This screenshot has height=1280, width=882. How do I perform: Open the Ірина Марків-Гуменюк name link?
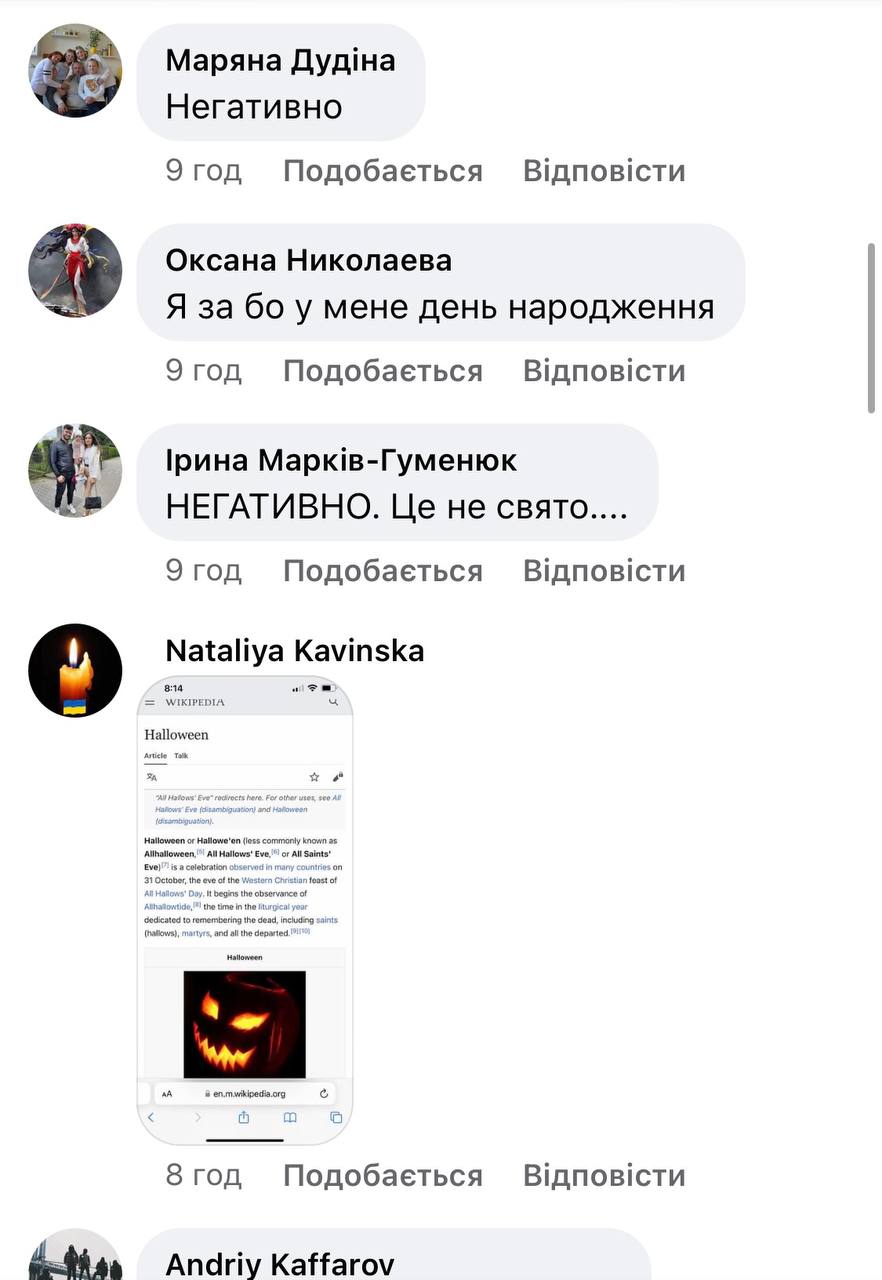(341, 460)
